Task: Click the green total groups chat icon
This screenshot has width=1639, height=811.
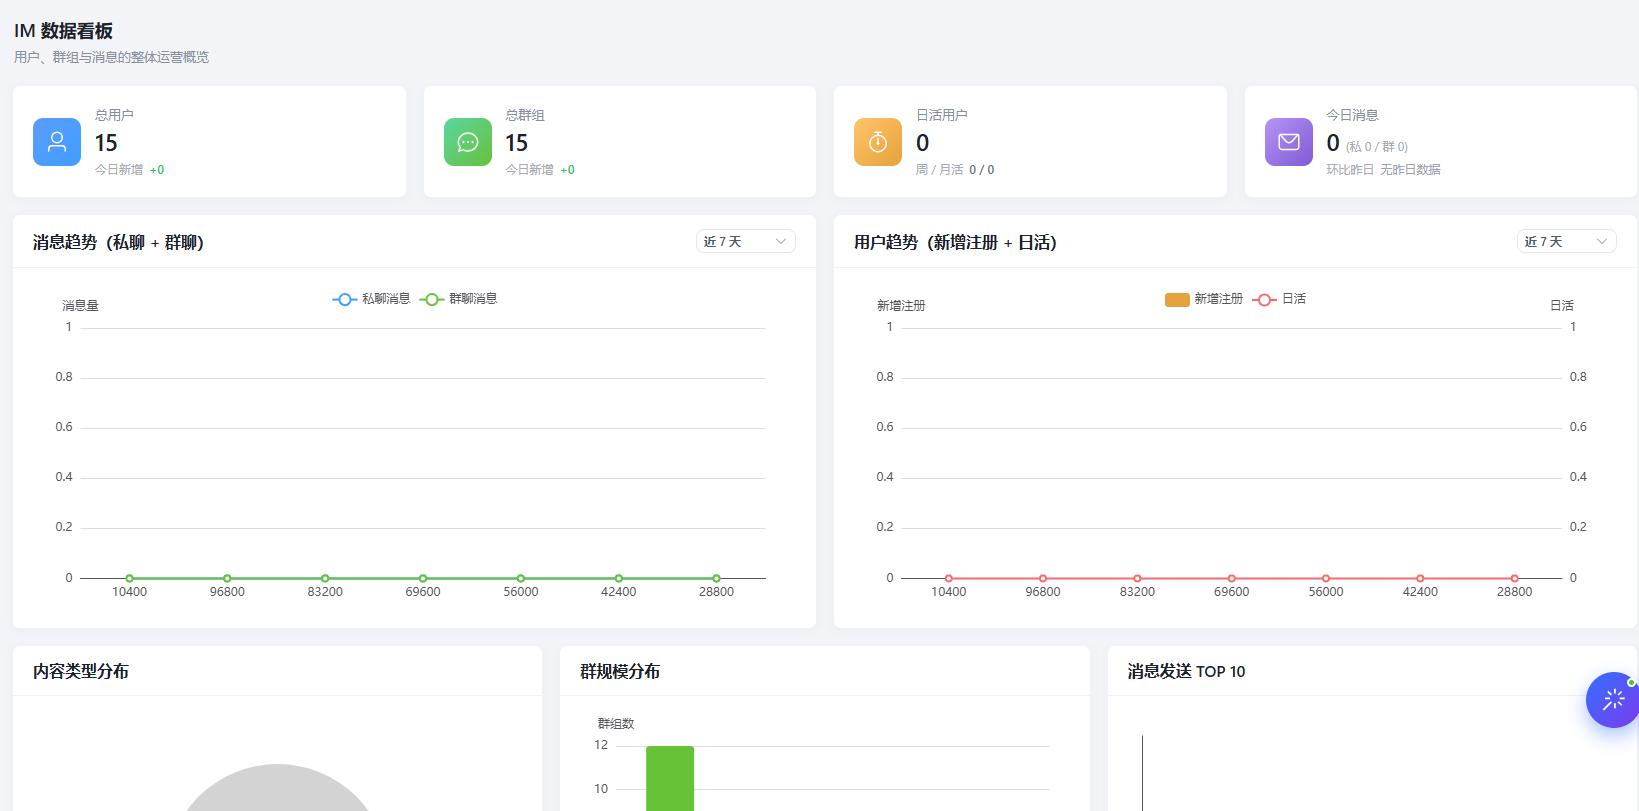Action: [468, 142]
